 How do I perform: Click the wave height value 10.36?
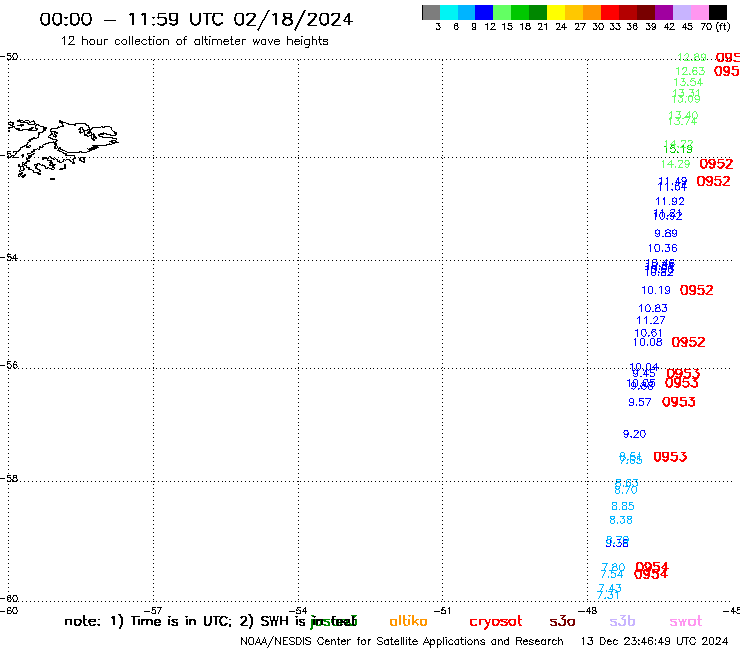click(x=663, y=248)
